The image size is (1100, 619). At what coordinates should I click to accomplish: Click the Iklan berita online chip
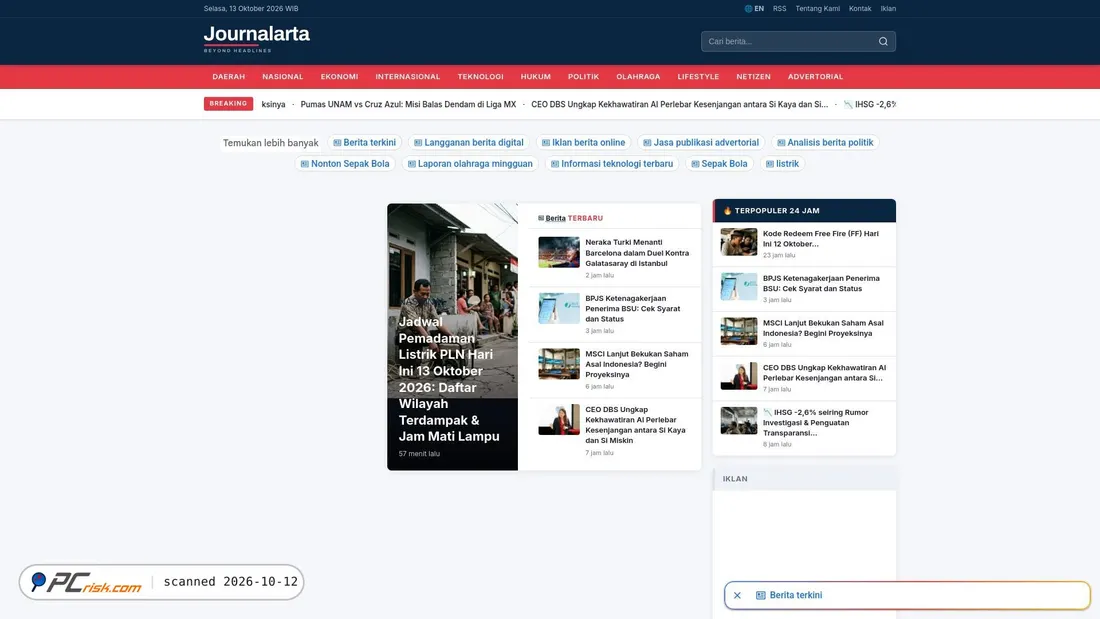[x=583, y=142]
